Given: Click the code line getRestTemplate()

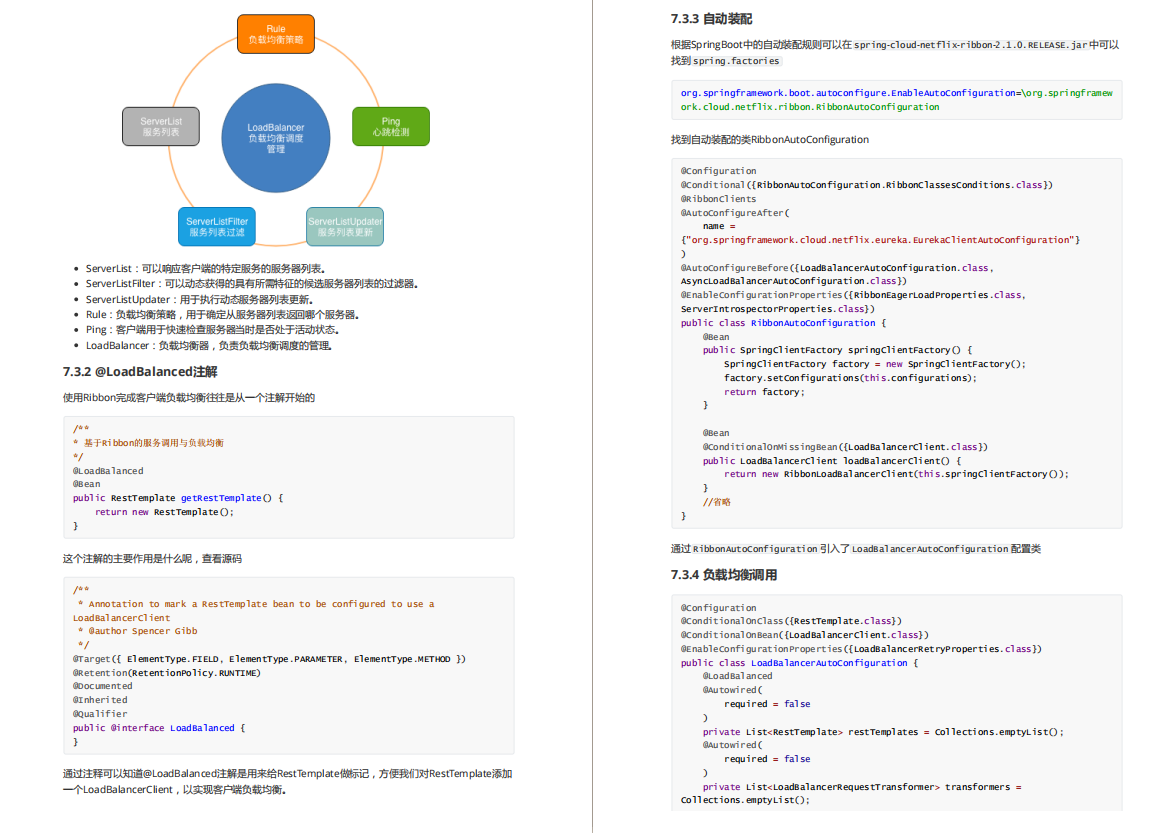Looking at the screenshot, I should [x=178, y=498].
